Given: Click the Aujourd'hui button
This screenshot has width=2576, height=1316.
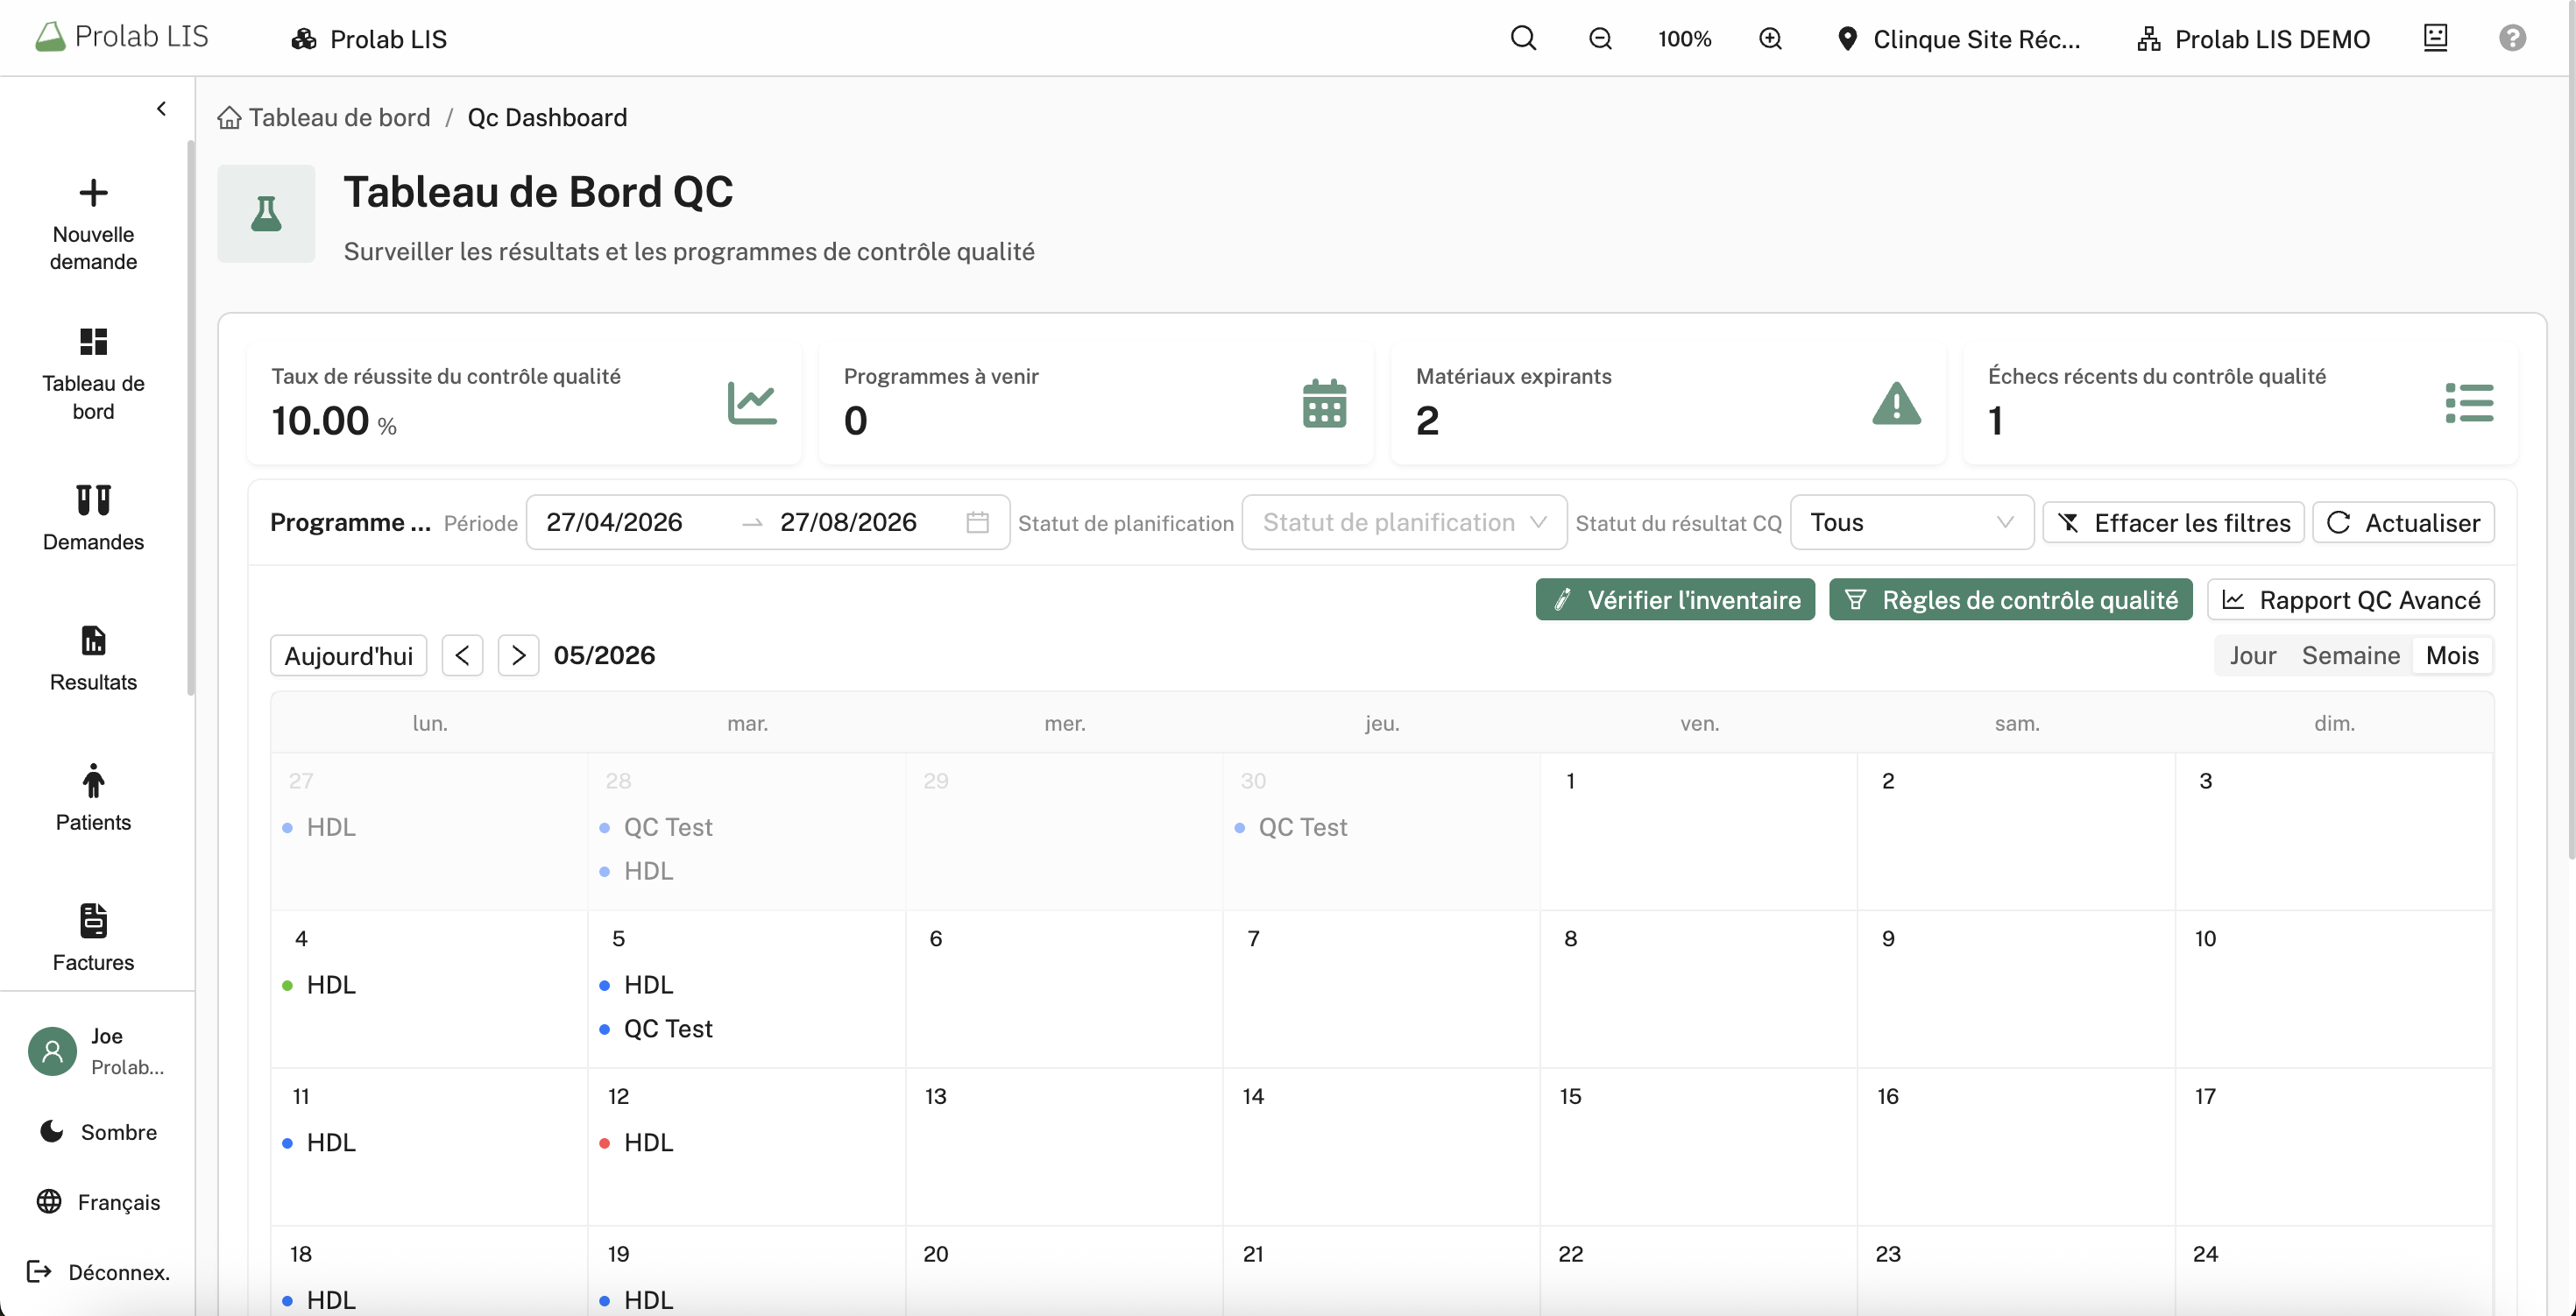Looking at the screenshot, I should click(x=348, y=655).
